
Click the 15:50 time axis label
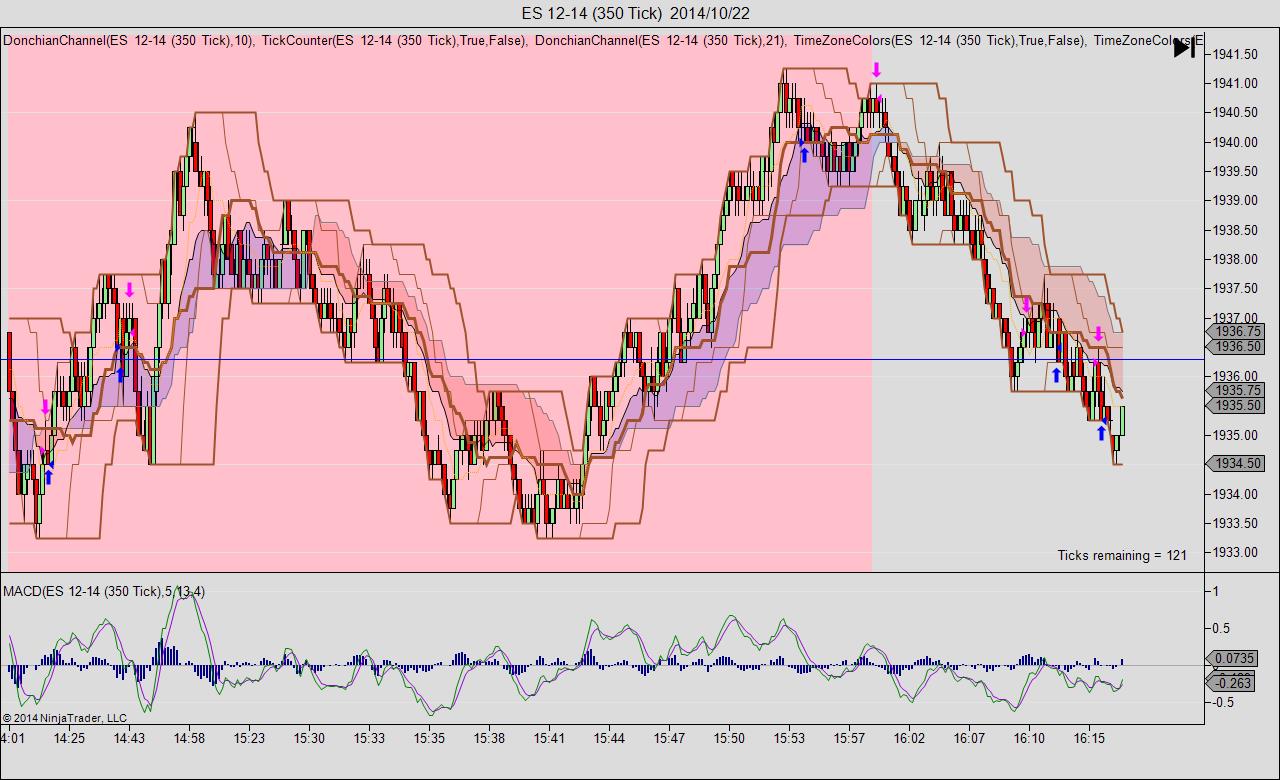[729, 738]
